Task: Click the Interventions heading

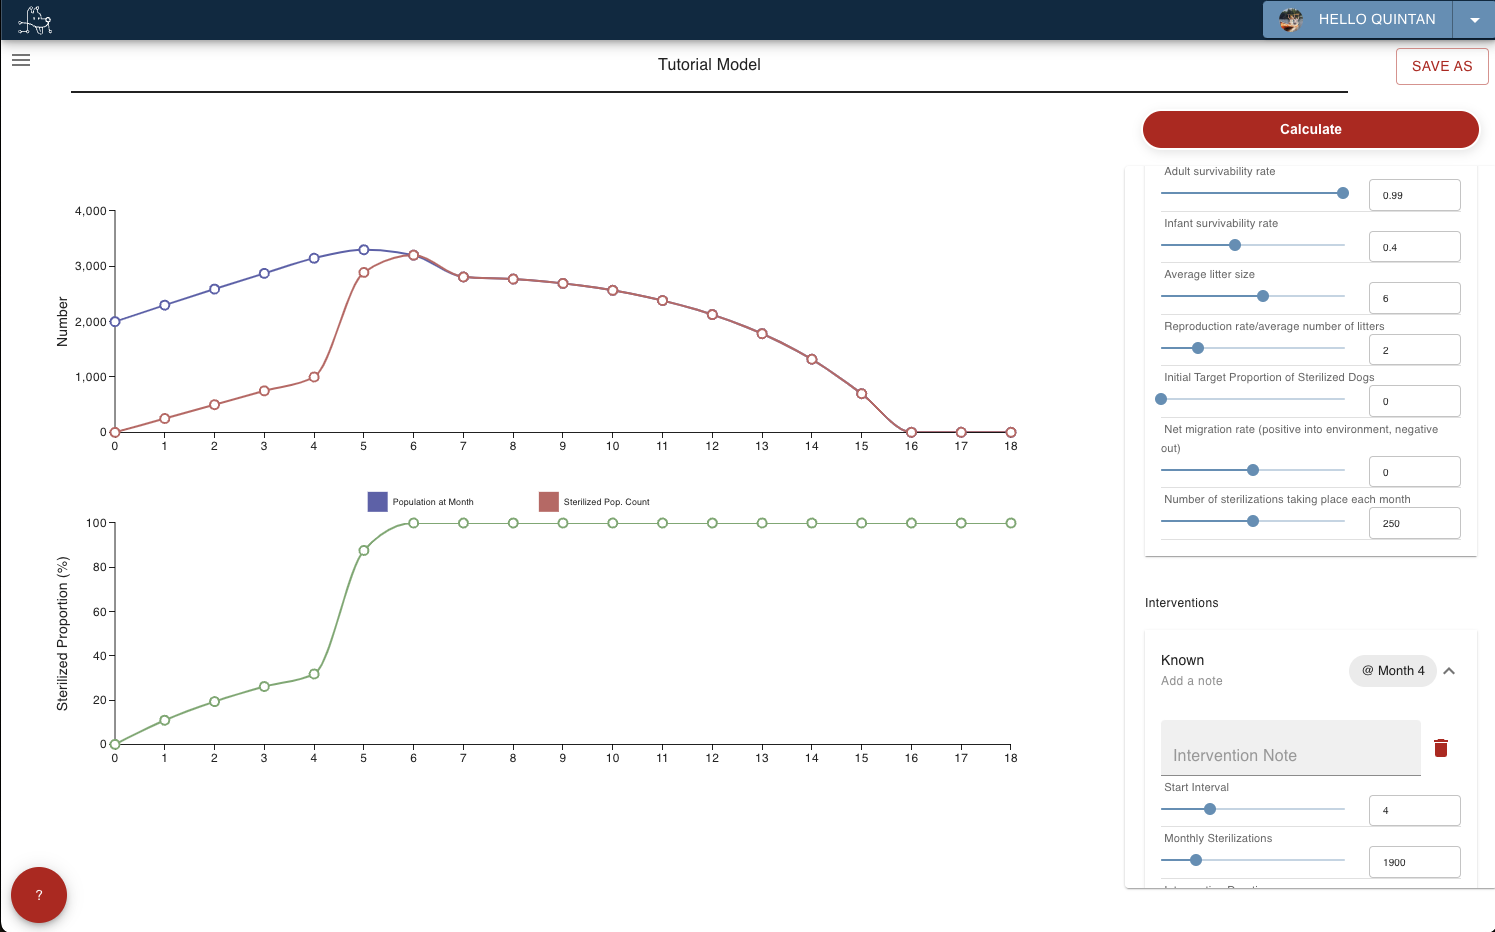Action: [x=1181, y=603]
